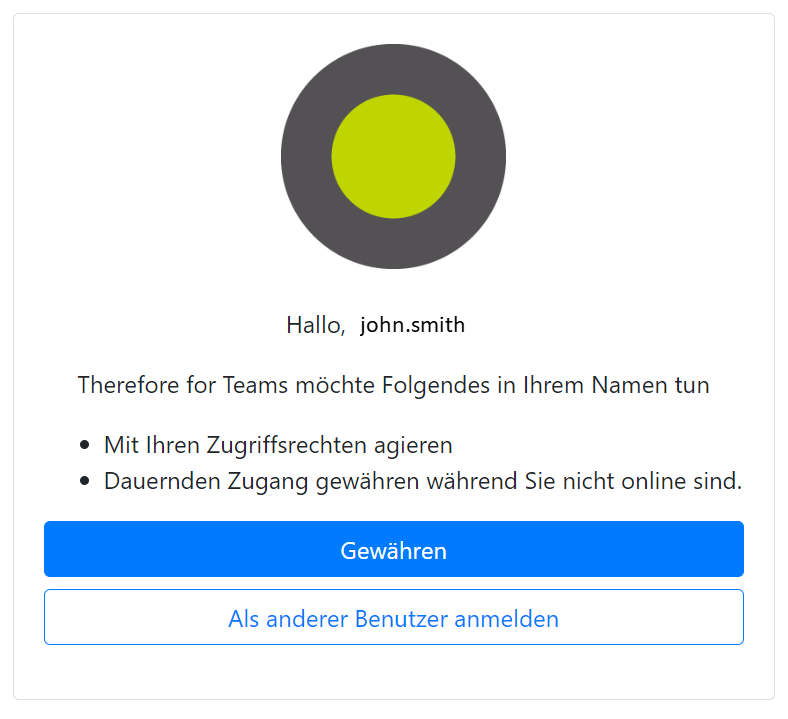This screenshot has width=788, height=719.
Task: Click the Therefore for Teams heading sentence
Action: point(393,385)
